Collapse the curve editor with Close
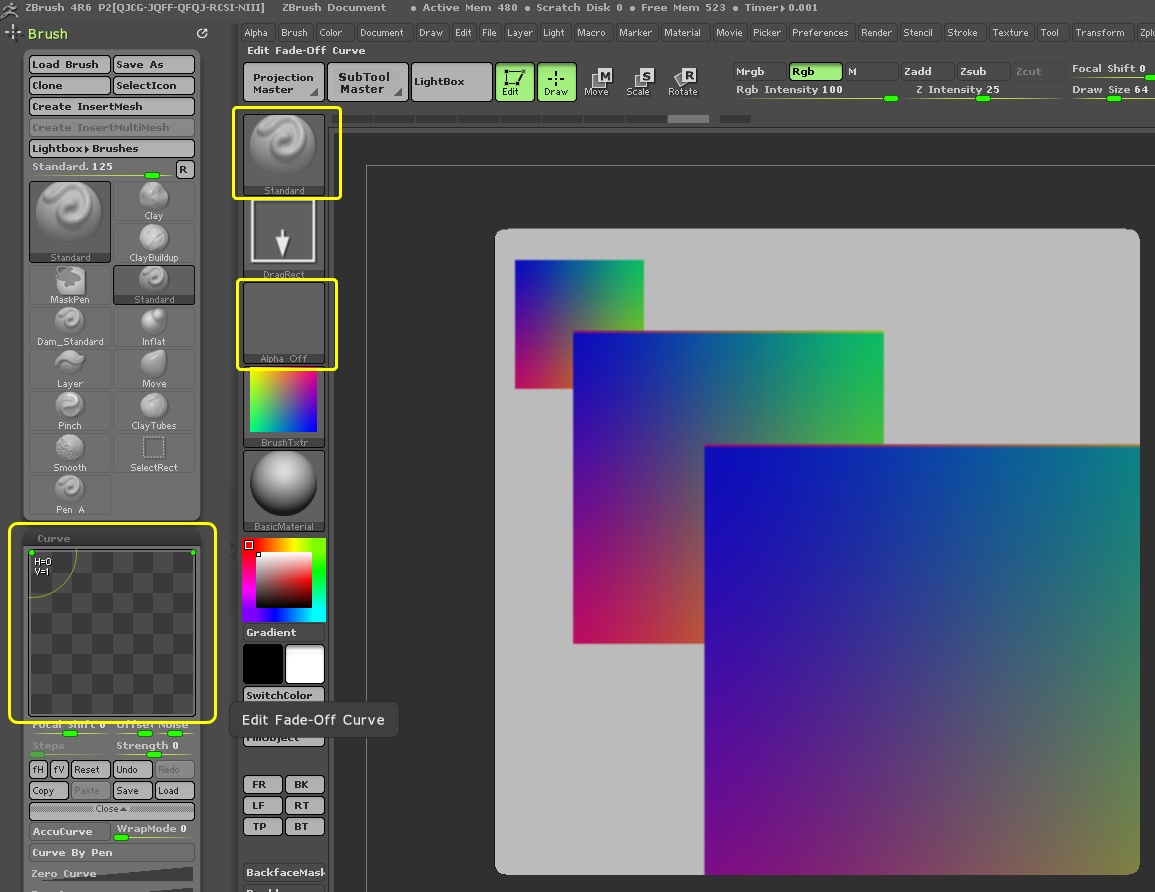 111,810
